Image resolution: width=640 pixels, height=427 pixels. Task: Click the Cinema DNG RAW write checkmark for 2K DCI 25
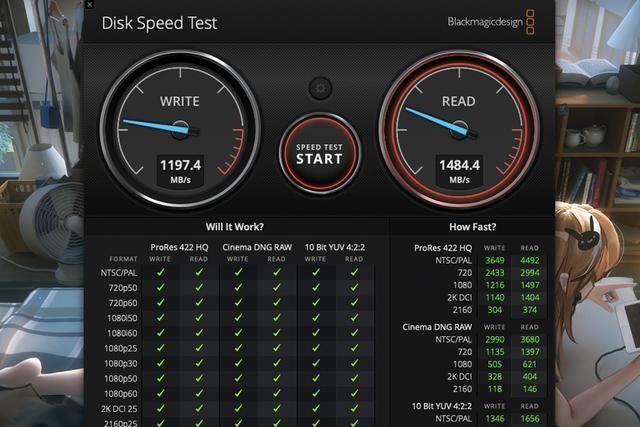(238, 409)
